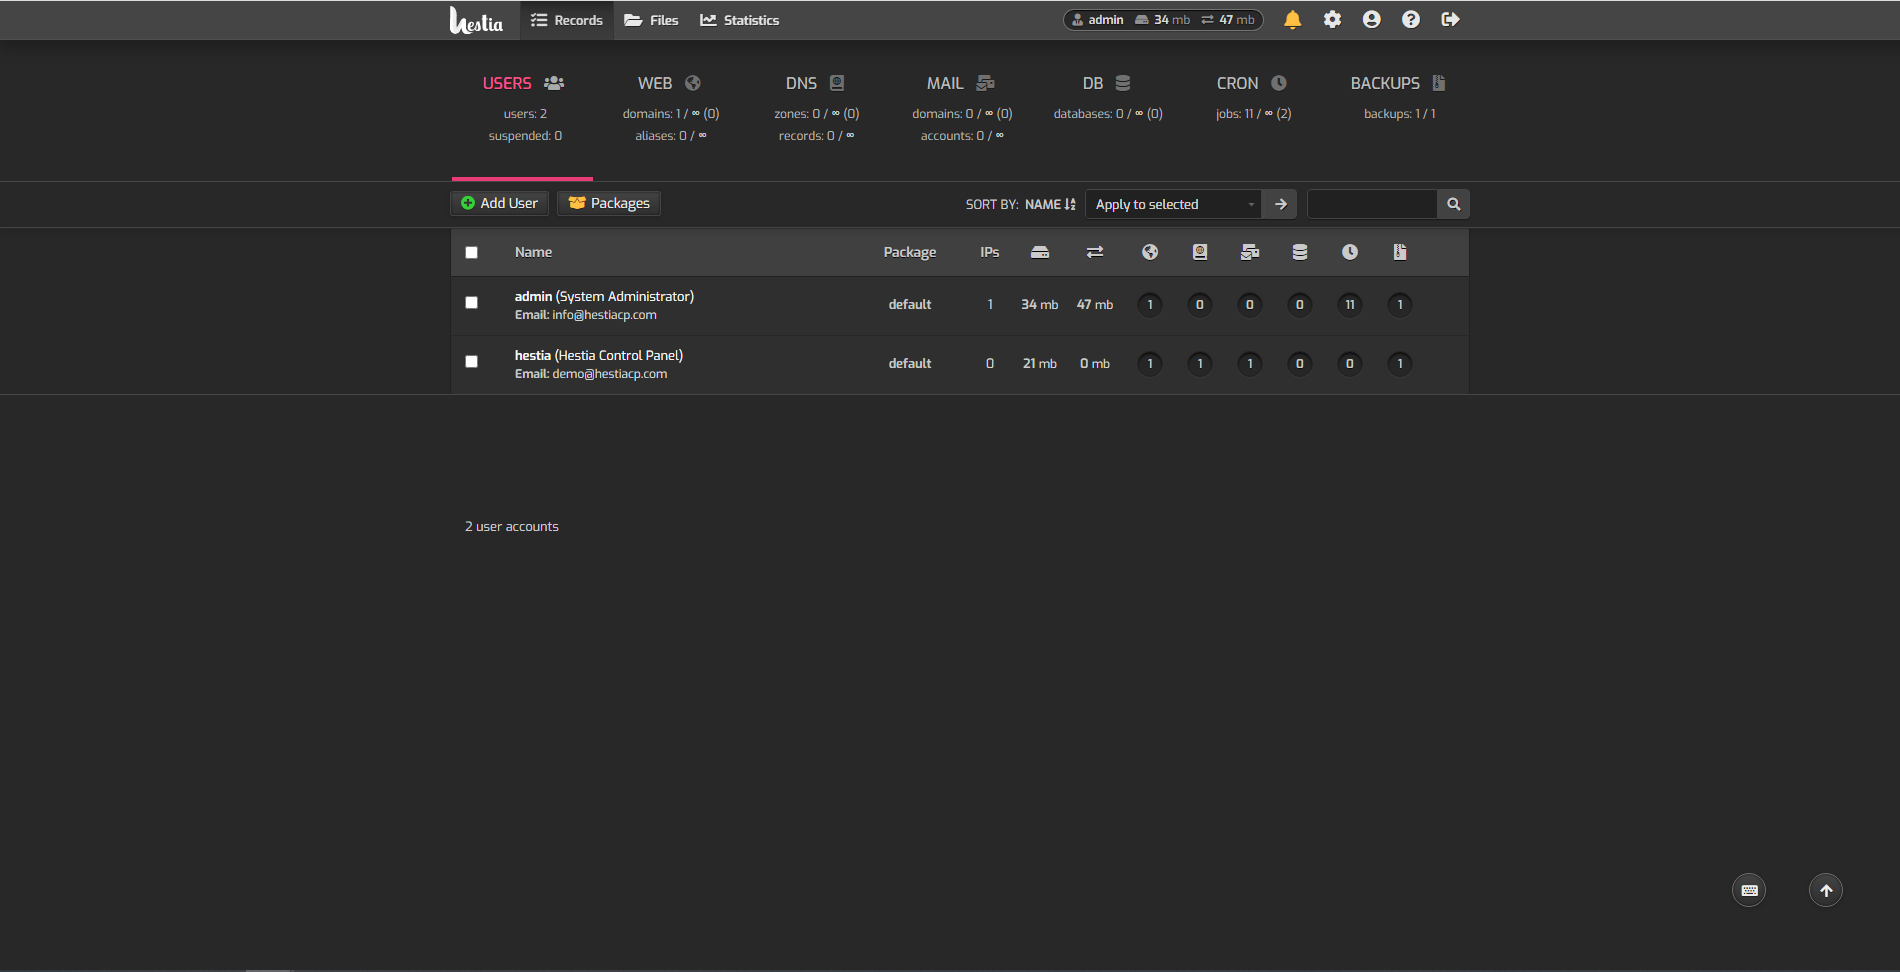1900x972 pixels.
Task: Focus the search input field
Action: point(1372,204)
